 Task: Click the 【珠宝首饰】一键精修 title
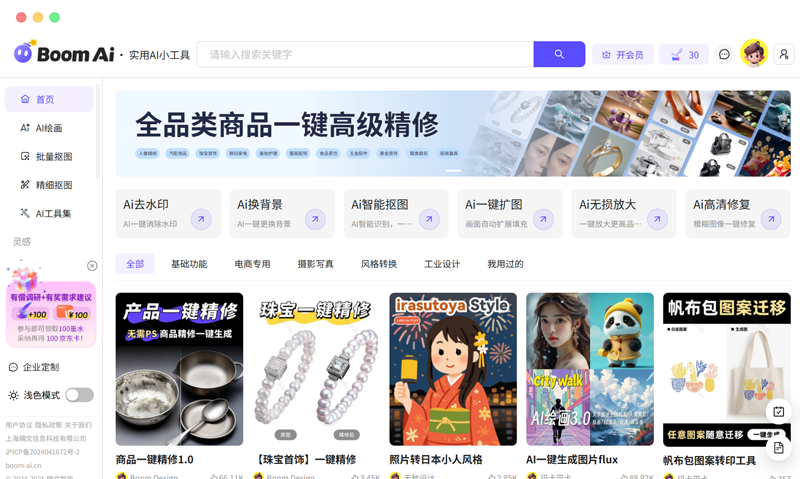305,460
